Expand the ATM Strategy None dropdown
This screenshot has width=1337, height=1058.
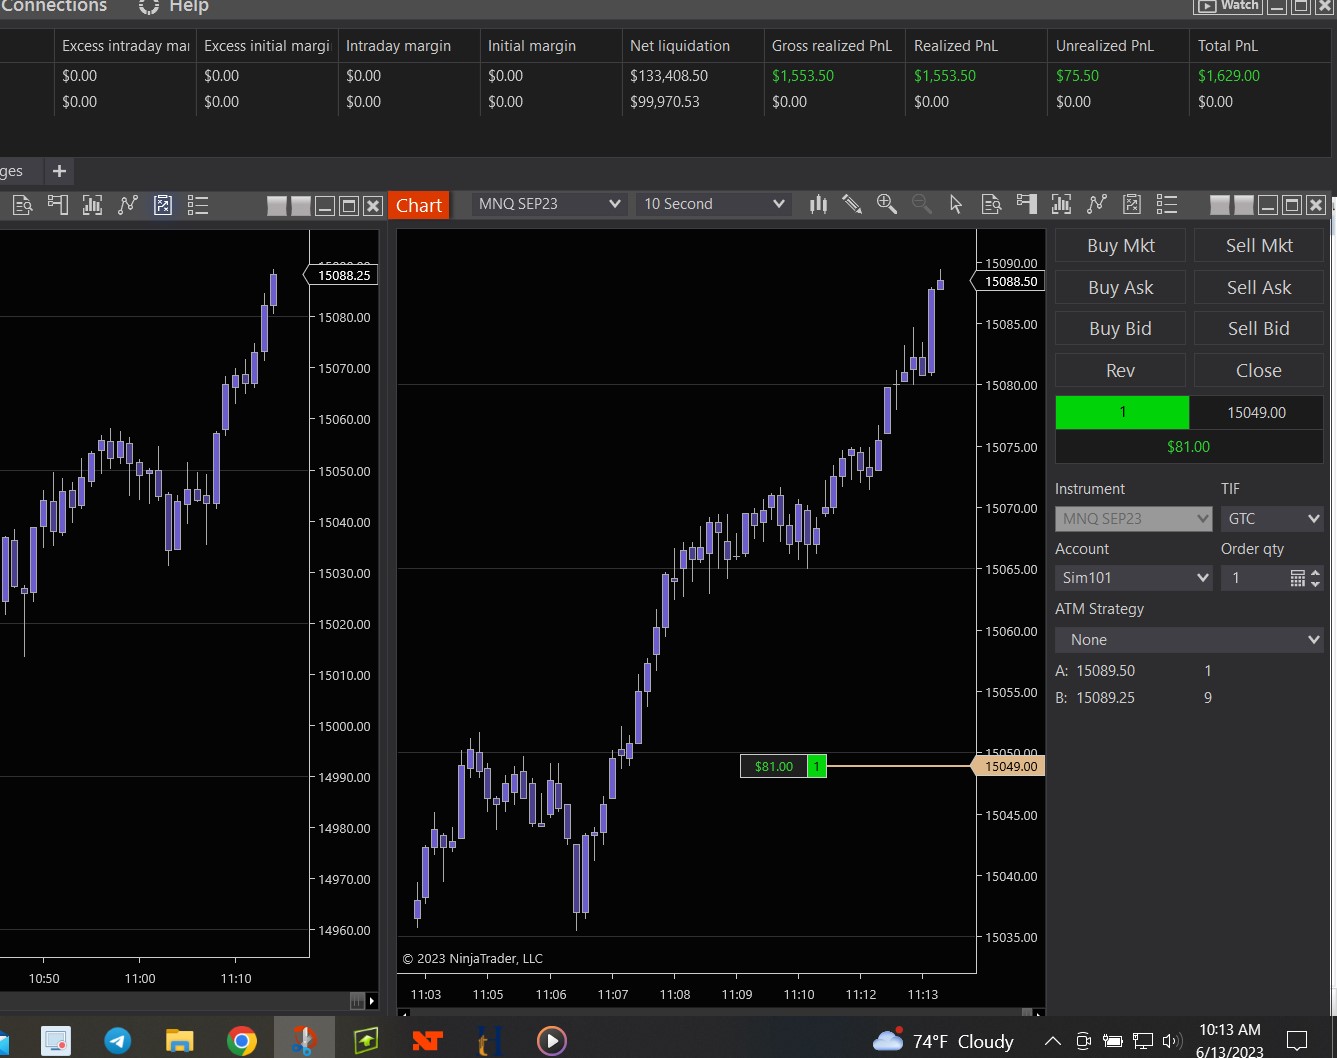1189,640
